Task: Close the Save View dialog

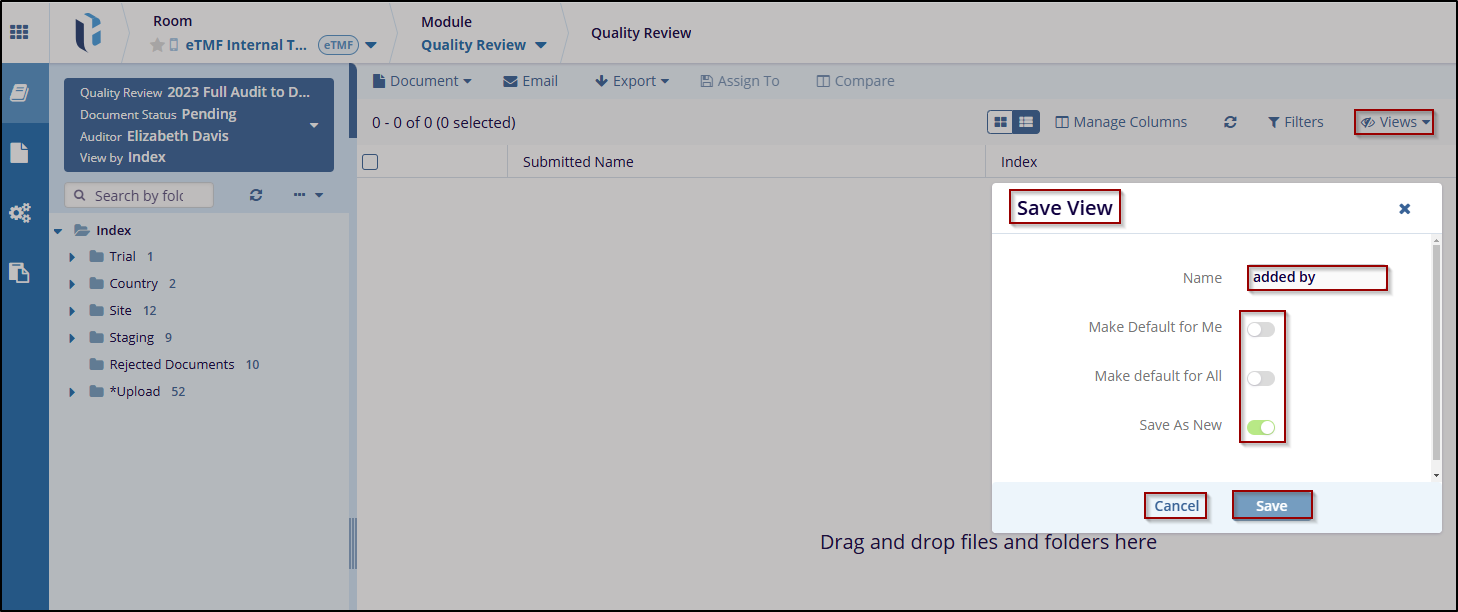Action: (x=1404, y=208)
